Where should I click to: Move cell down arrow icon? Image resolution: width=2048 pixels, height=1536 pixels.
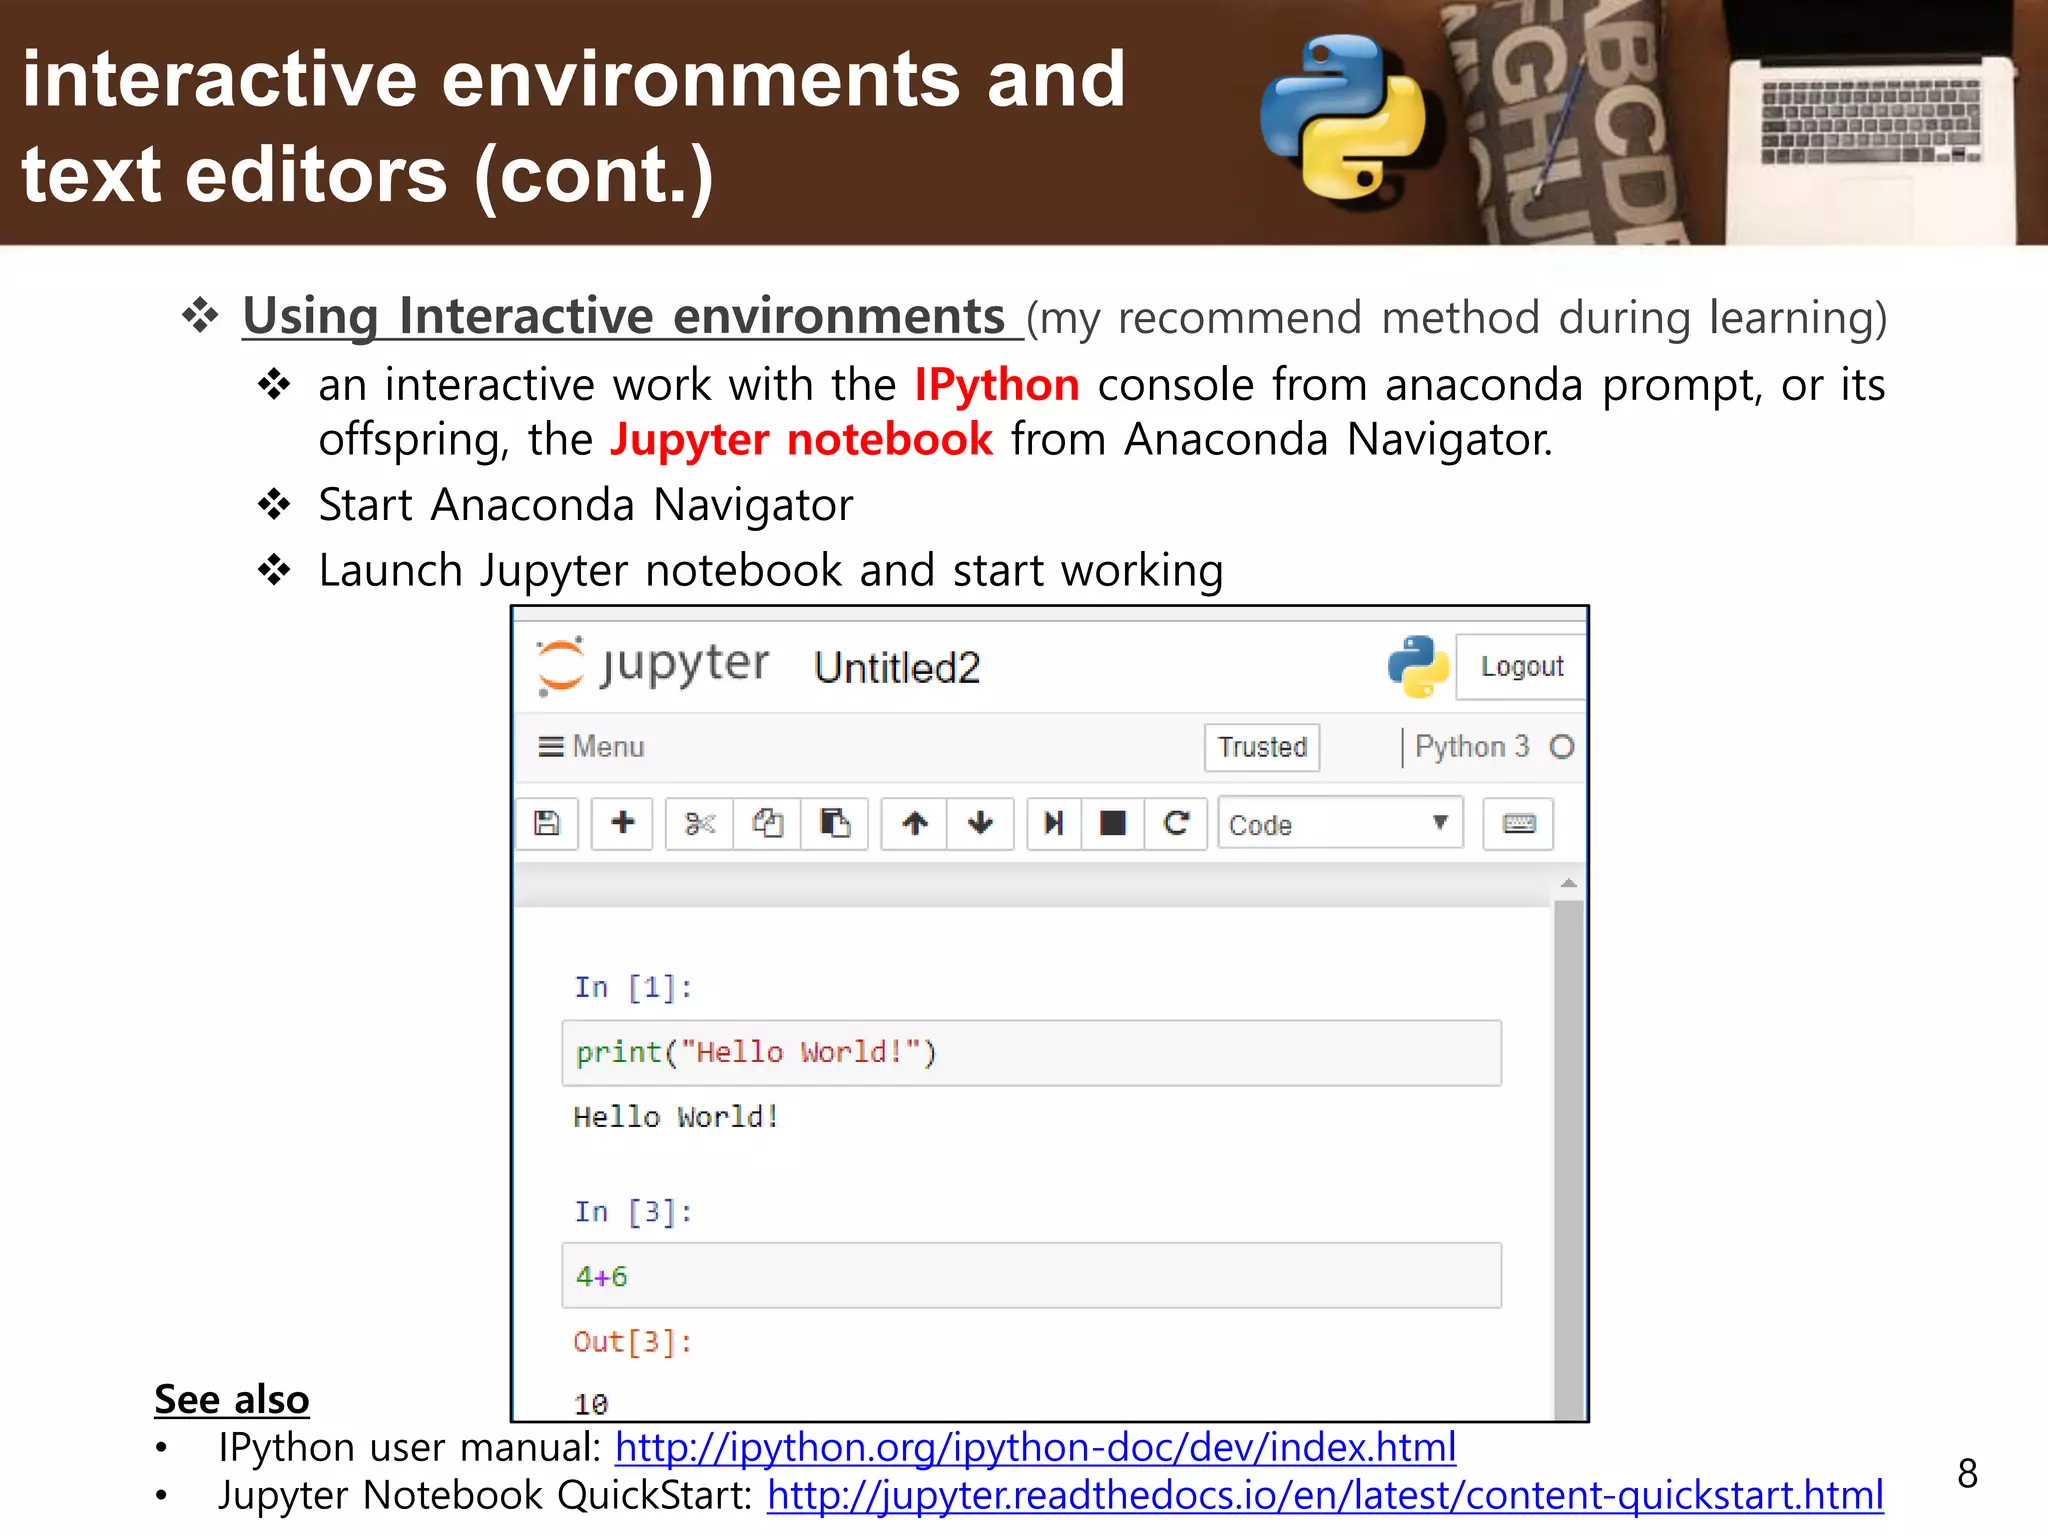(x=981, y=824)
